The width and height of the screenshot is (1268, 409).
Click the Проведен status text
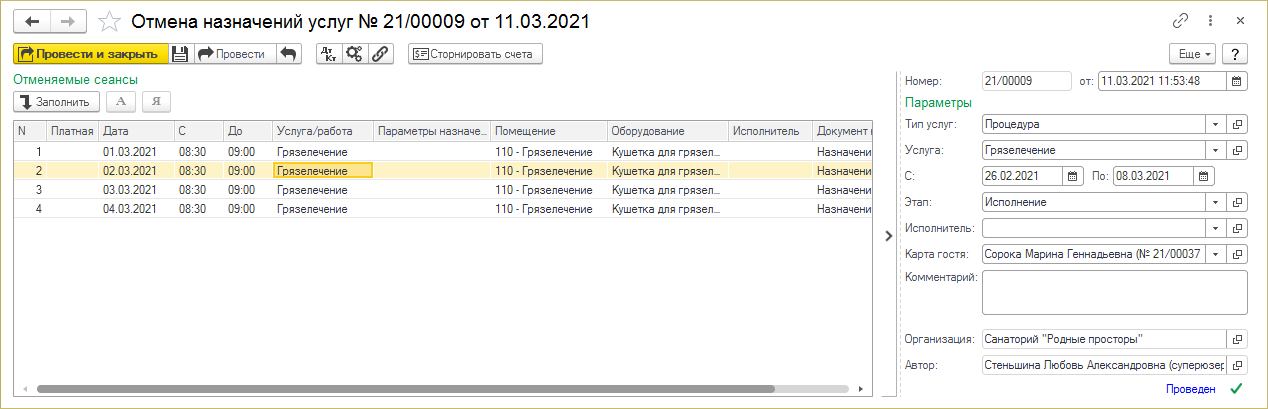[1190, 389]
